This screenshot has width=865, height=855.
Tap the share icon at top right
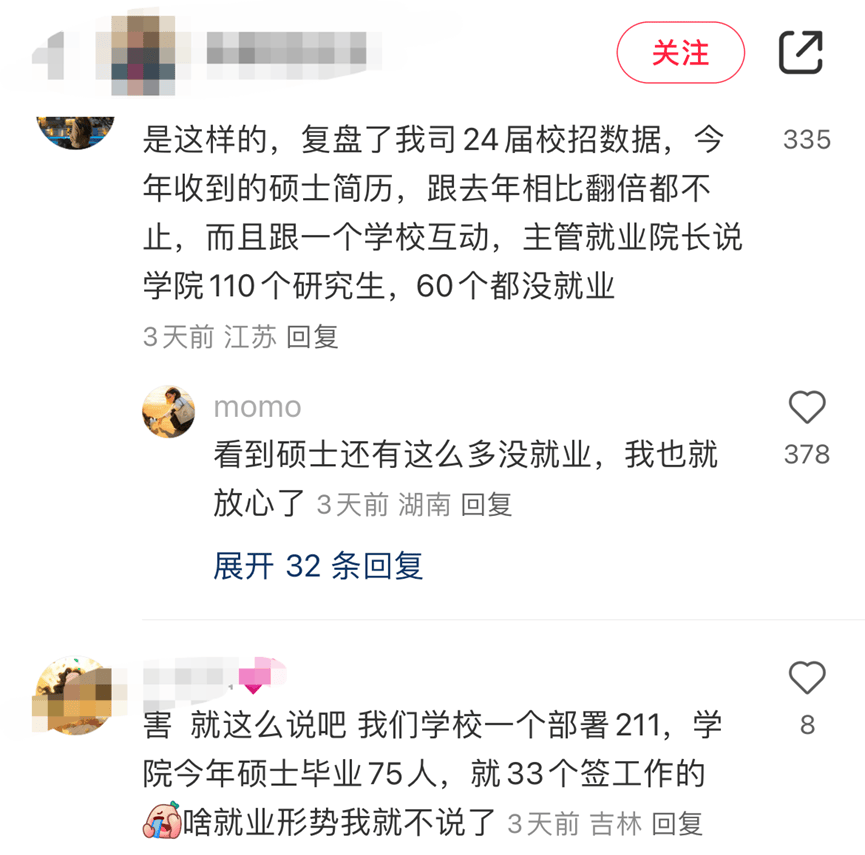point(800,52)
